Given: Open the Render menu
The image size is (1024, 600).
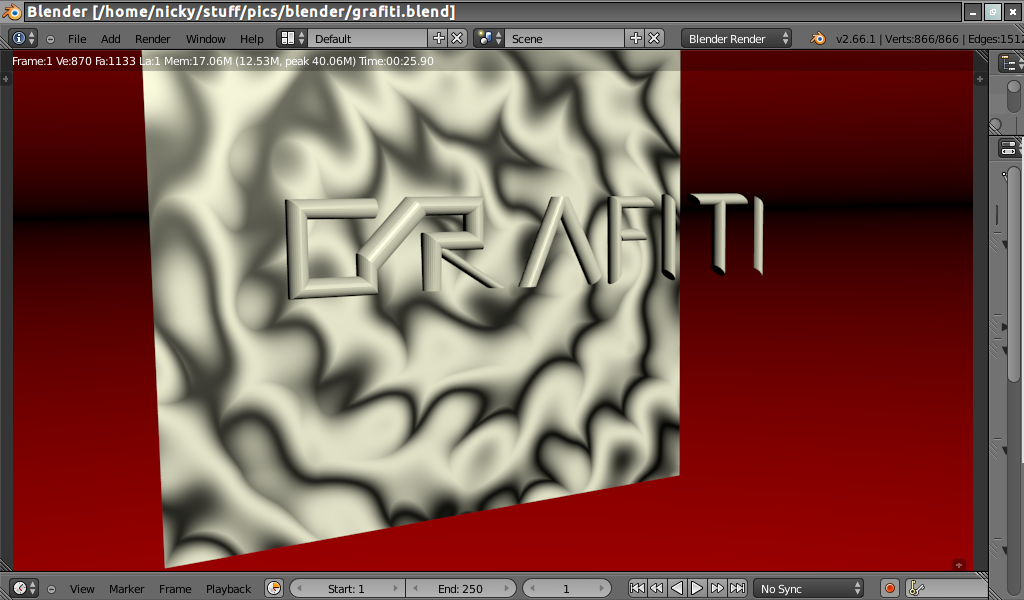Looking at the screenshot, I should click(153, 39).
